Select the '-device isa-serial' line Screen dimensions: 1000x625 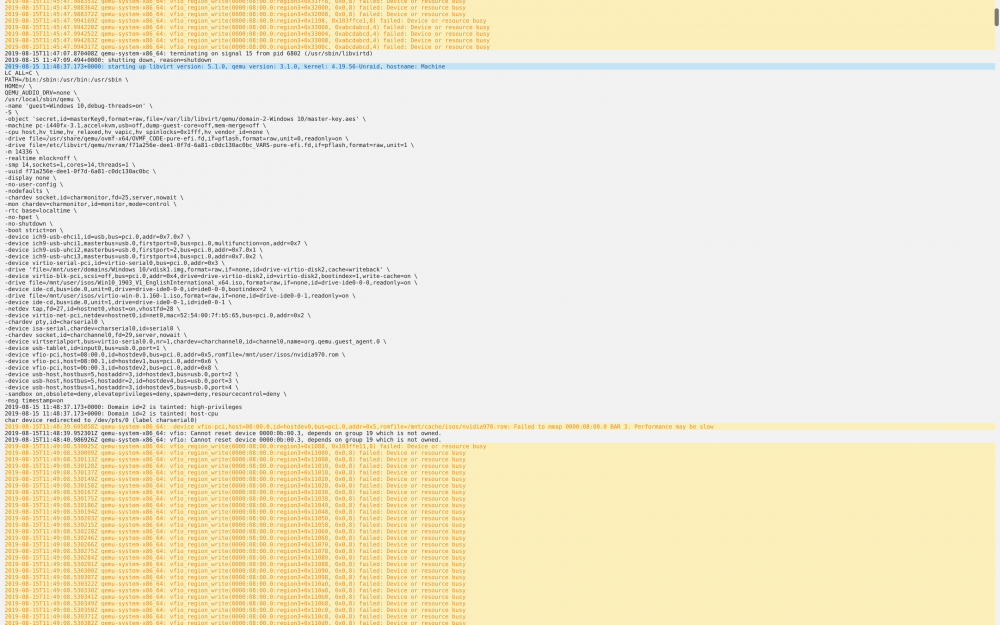coord(92,328)
